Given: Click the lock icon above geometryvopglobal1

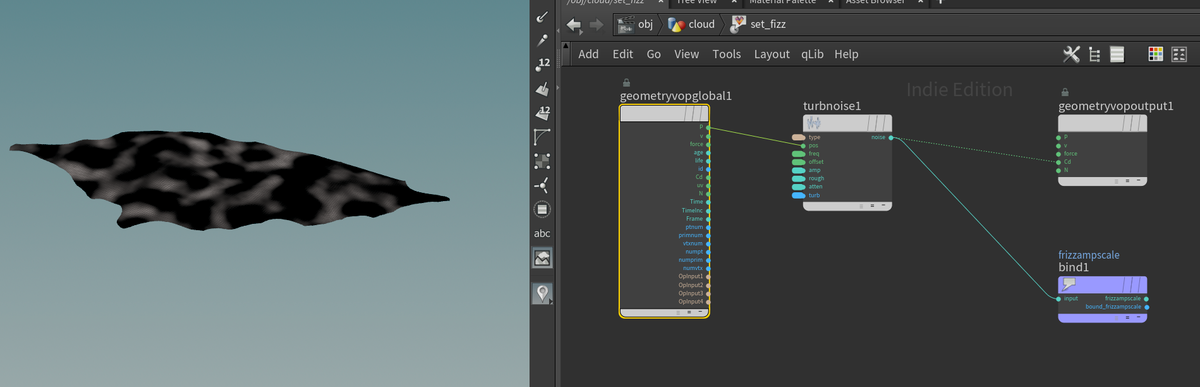Looking at the screenshot, I should click(x=626, y=83).
